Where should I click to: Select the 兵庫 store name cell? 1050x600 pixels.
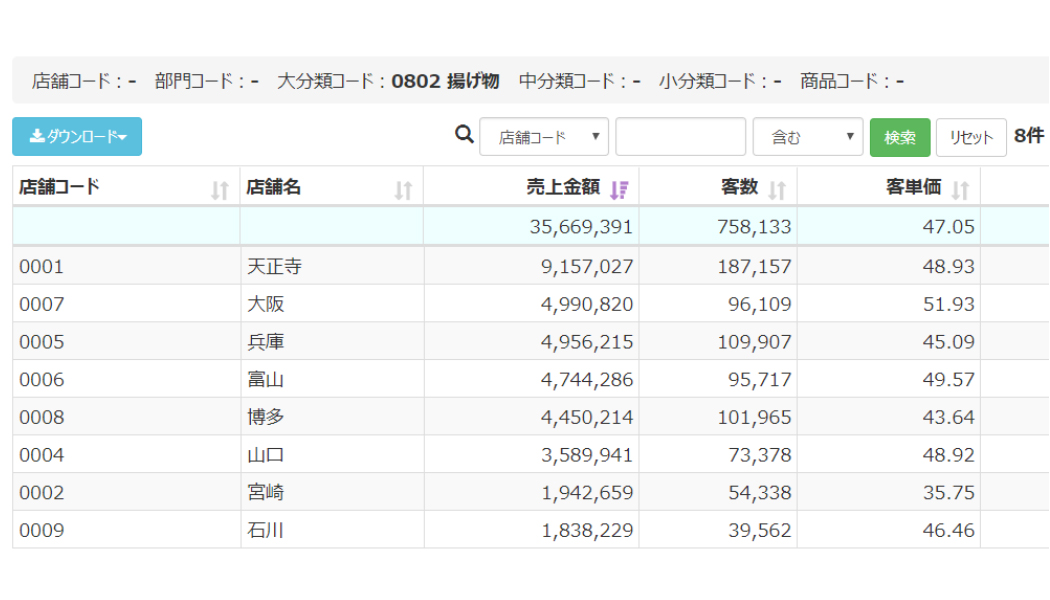pyautogui.click(x=266, y=342)
